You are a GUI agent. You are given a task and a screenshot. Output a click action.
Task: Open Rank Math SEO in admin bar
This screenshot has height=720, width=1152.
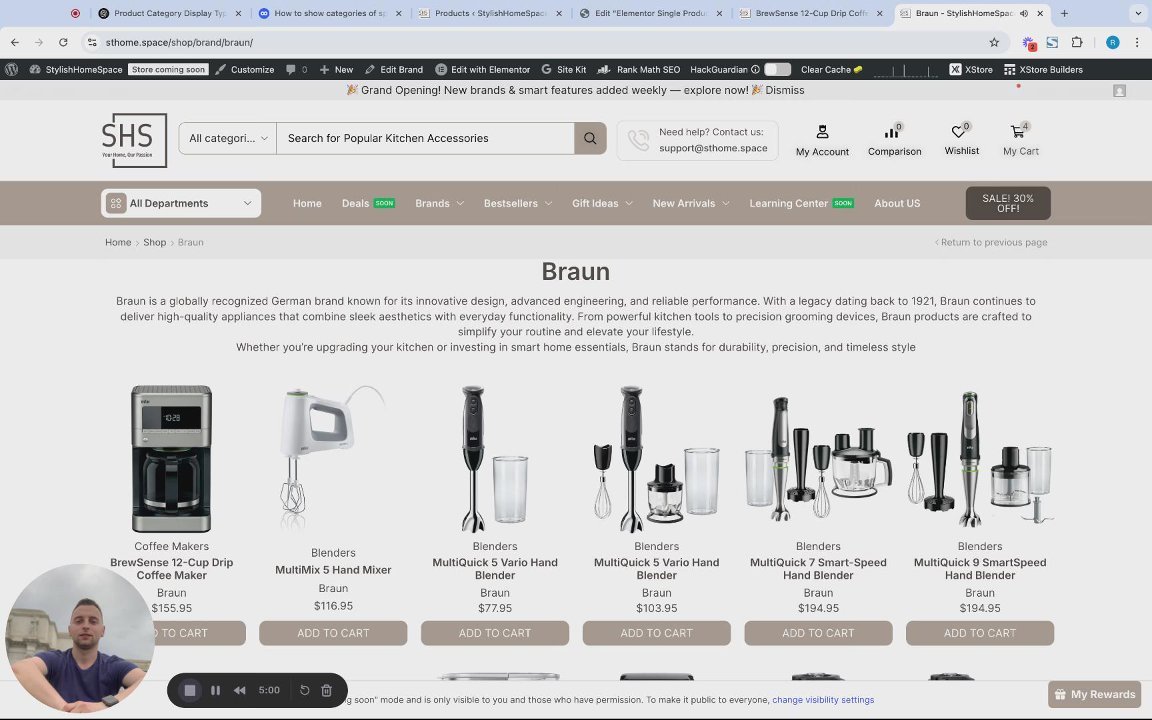(x=638, y=69)
